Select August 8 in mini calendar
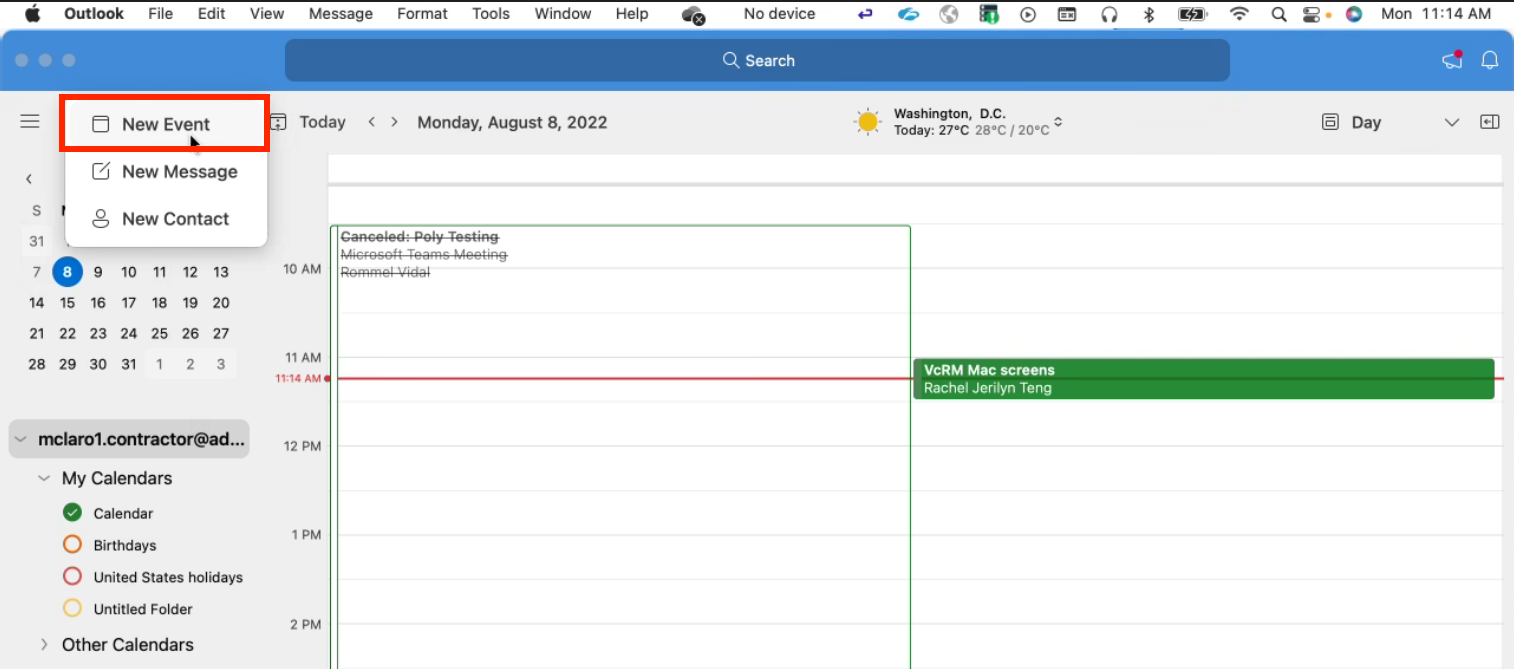 coord(67,272)
